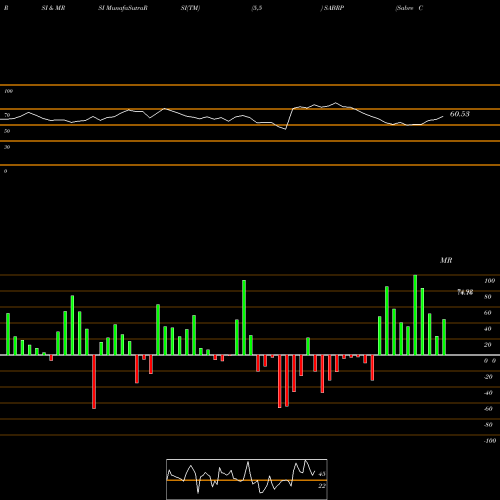The height and width of the screenshot is (500, 500).
Task: Click the RSI value 60.53 label
Action: coord(460,114)
